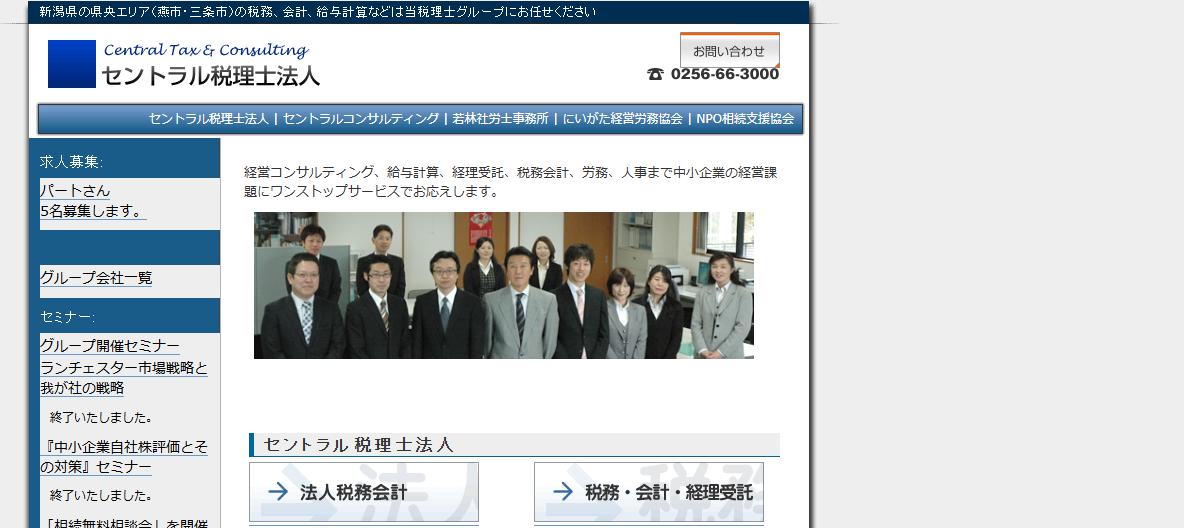Click the 求人募集: sidebar heading
Screen dimensions: 1184x528
coord(72,162)
